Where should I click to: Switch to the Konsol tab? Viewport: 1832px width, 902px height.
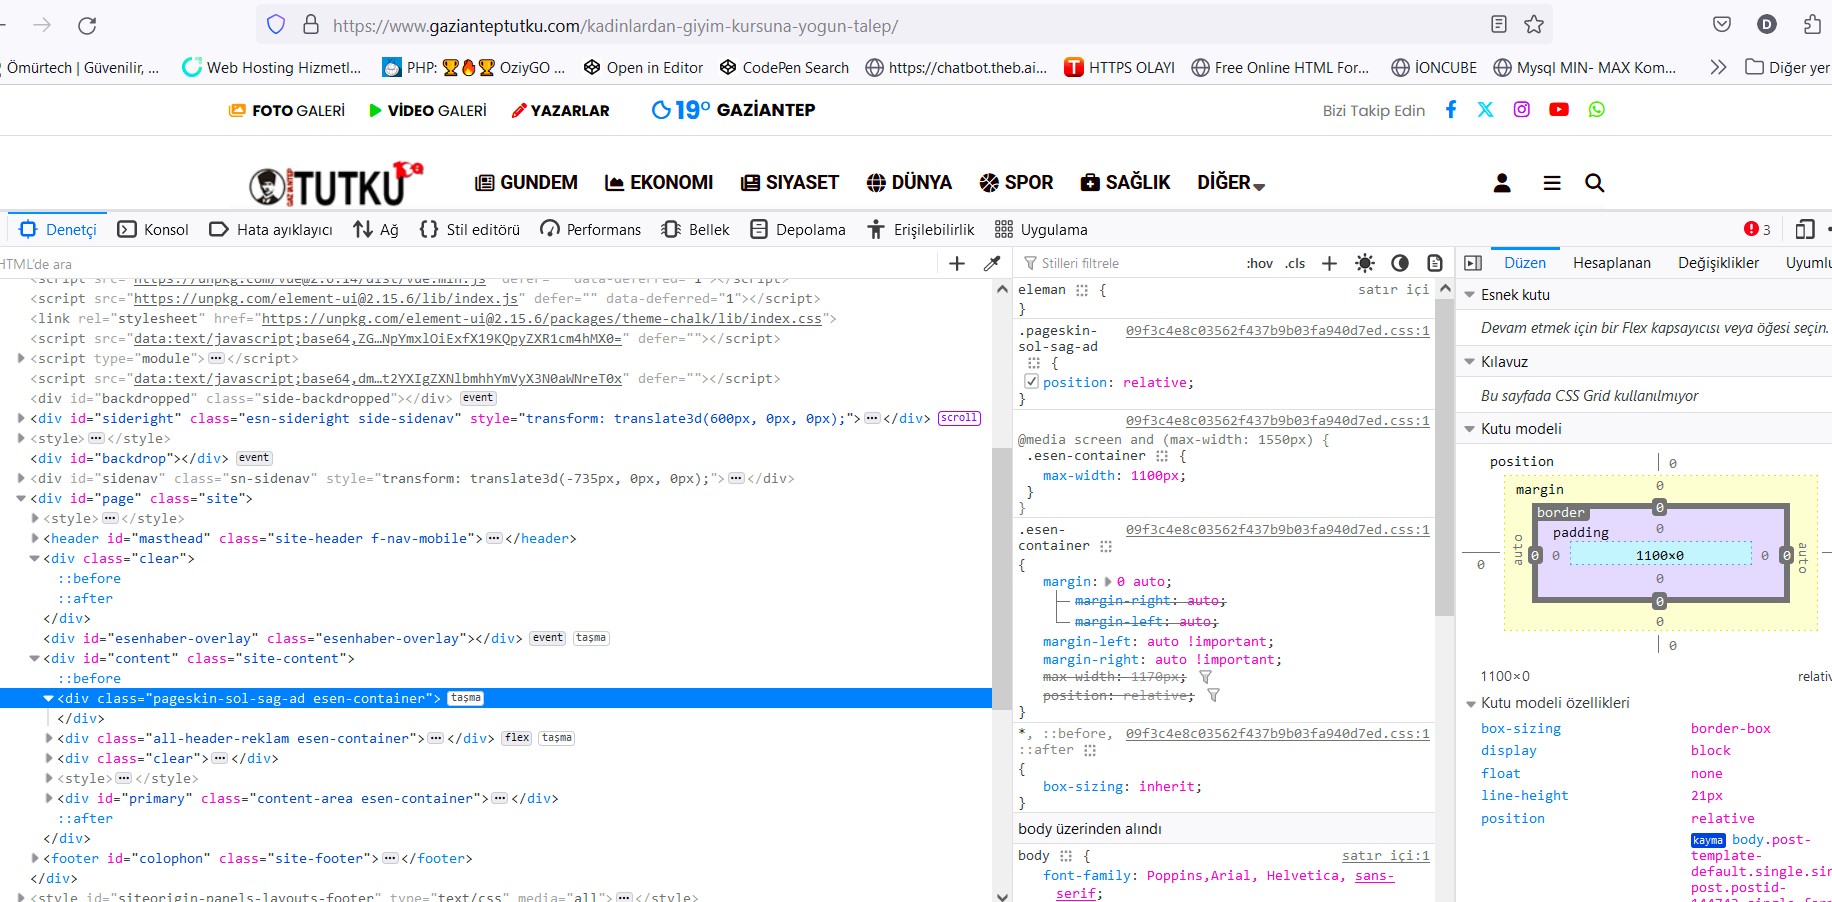coord(153,229)
